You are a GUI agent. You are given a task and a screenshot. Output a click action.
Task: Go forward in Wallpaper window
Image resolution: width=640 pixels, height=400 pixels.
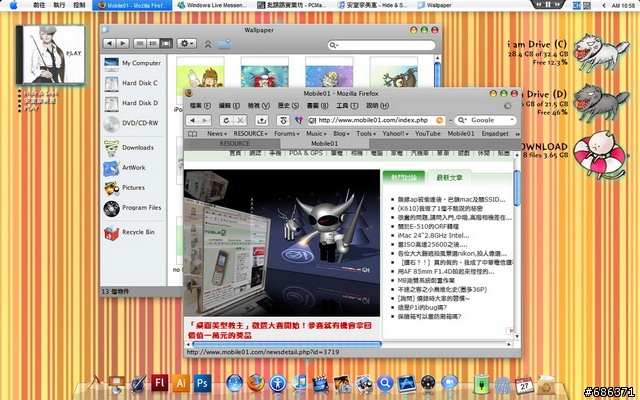(123, 43)
